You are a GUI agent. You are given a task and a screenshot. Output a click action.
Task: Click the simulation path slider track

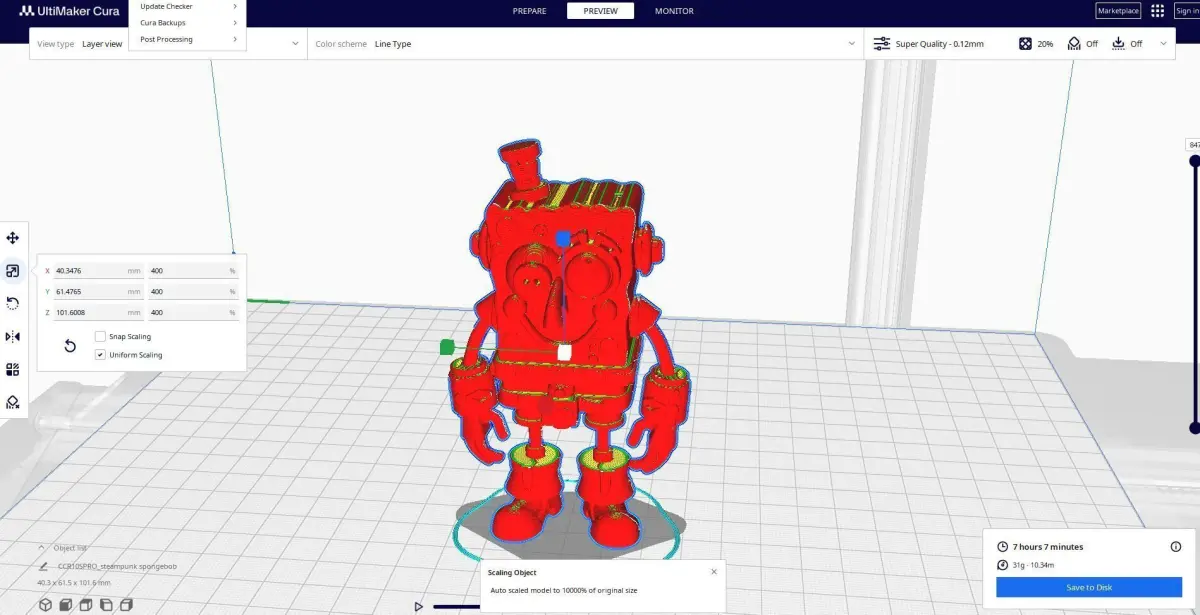(456, 606)
